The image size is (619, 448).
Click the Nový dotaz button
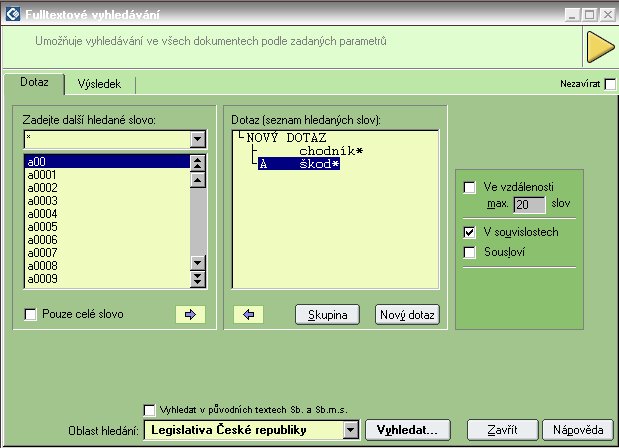407,315
